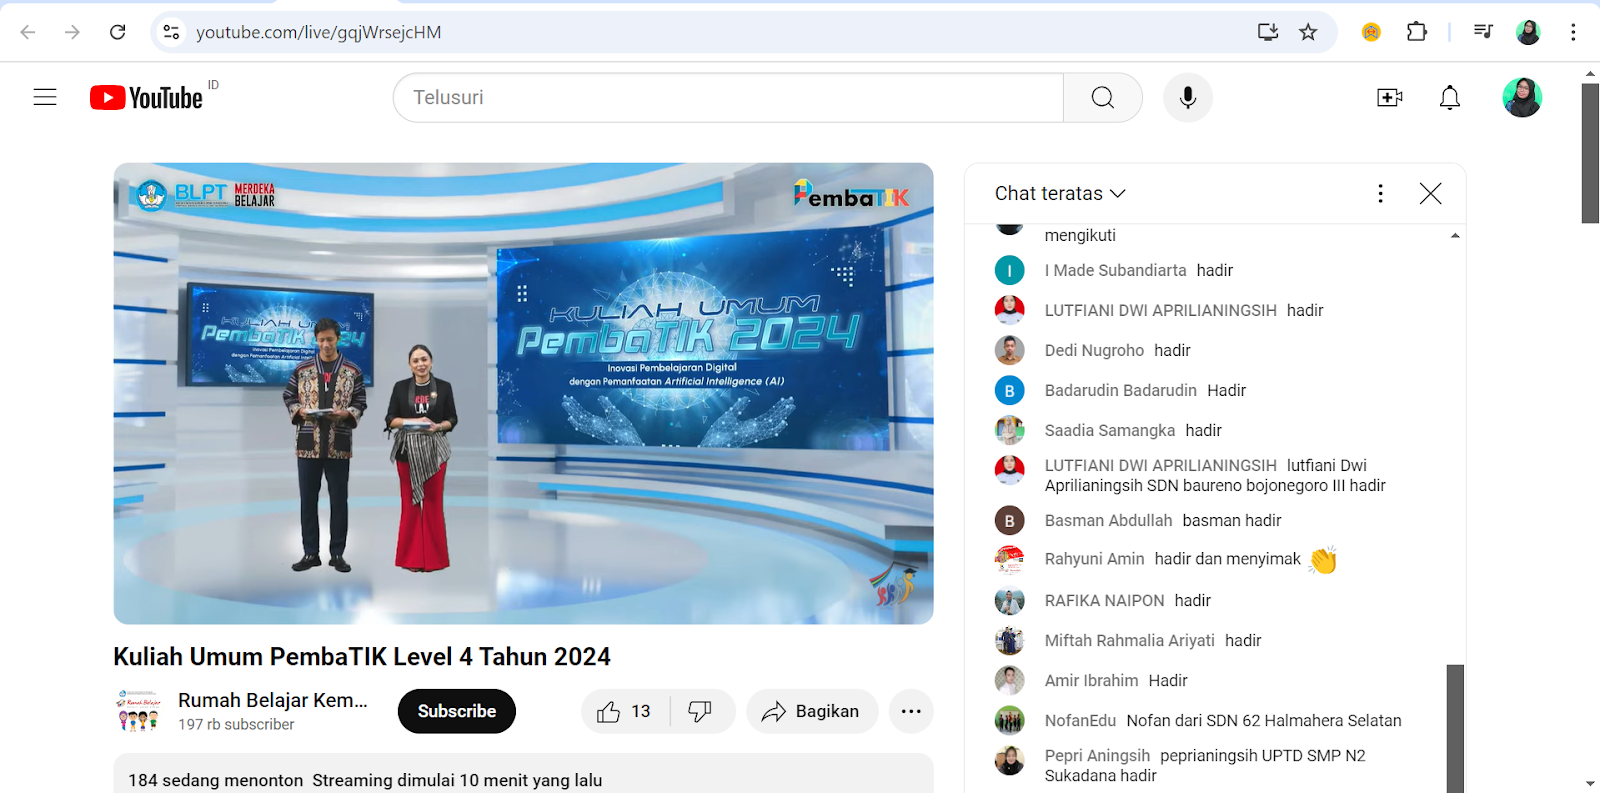Click RAFIKA NAIPON's avatar
This screenshot has width=1600, height=793.
pyautogui.click(x=1010, y=600)
